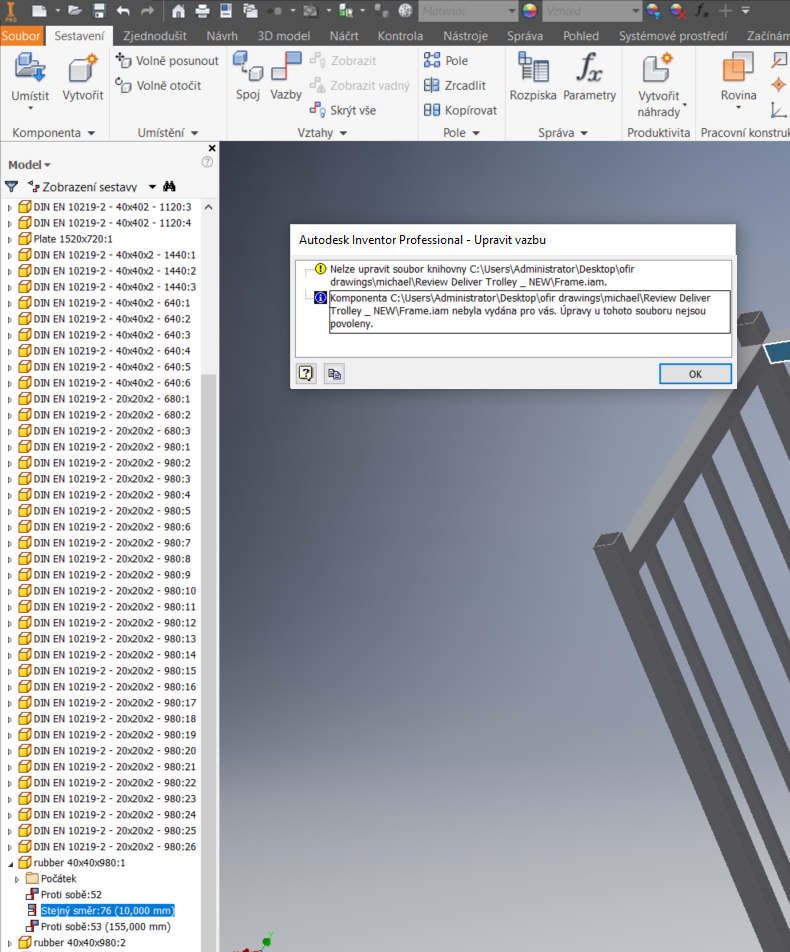Collapse the rubber 40x40x980:1 node

coord(10,863)
